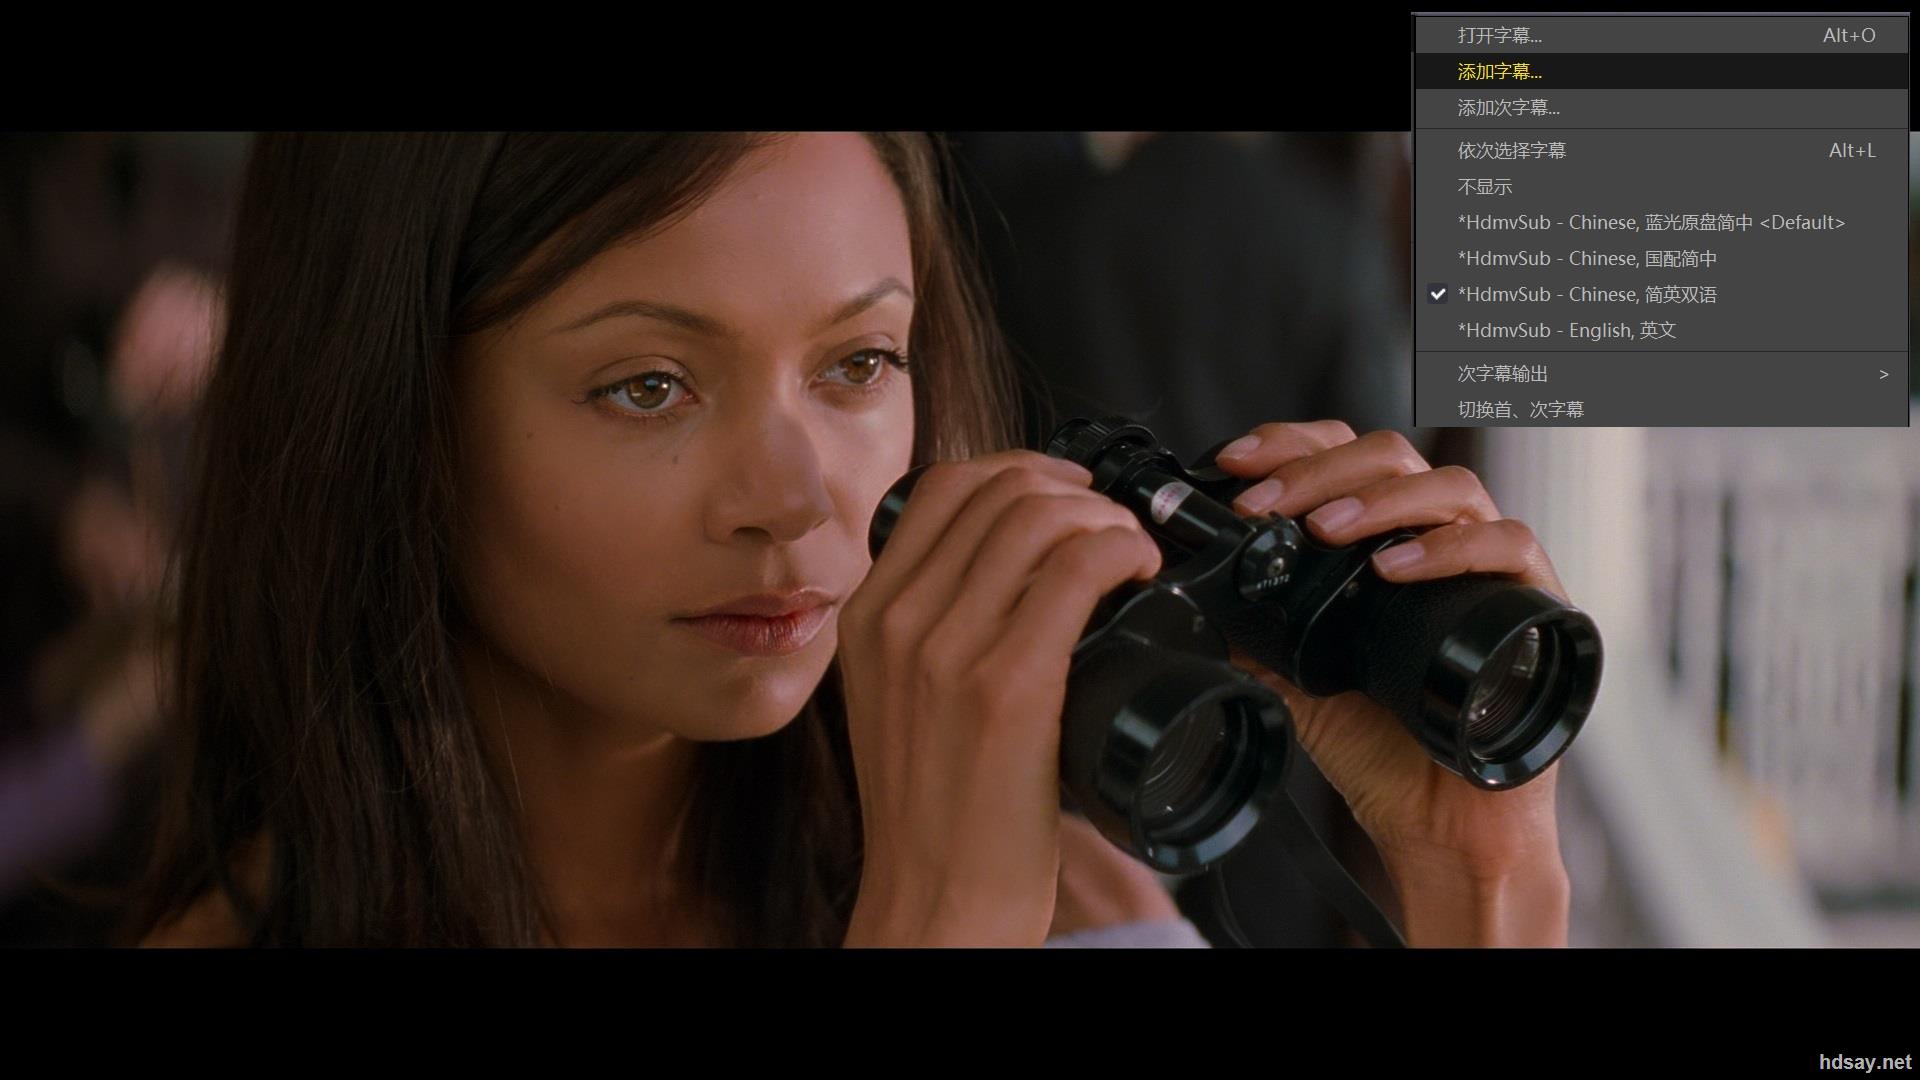Expand the 次字幕输出 submenu
The image size is (1920, 1080).
[x=1660, y=373]
